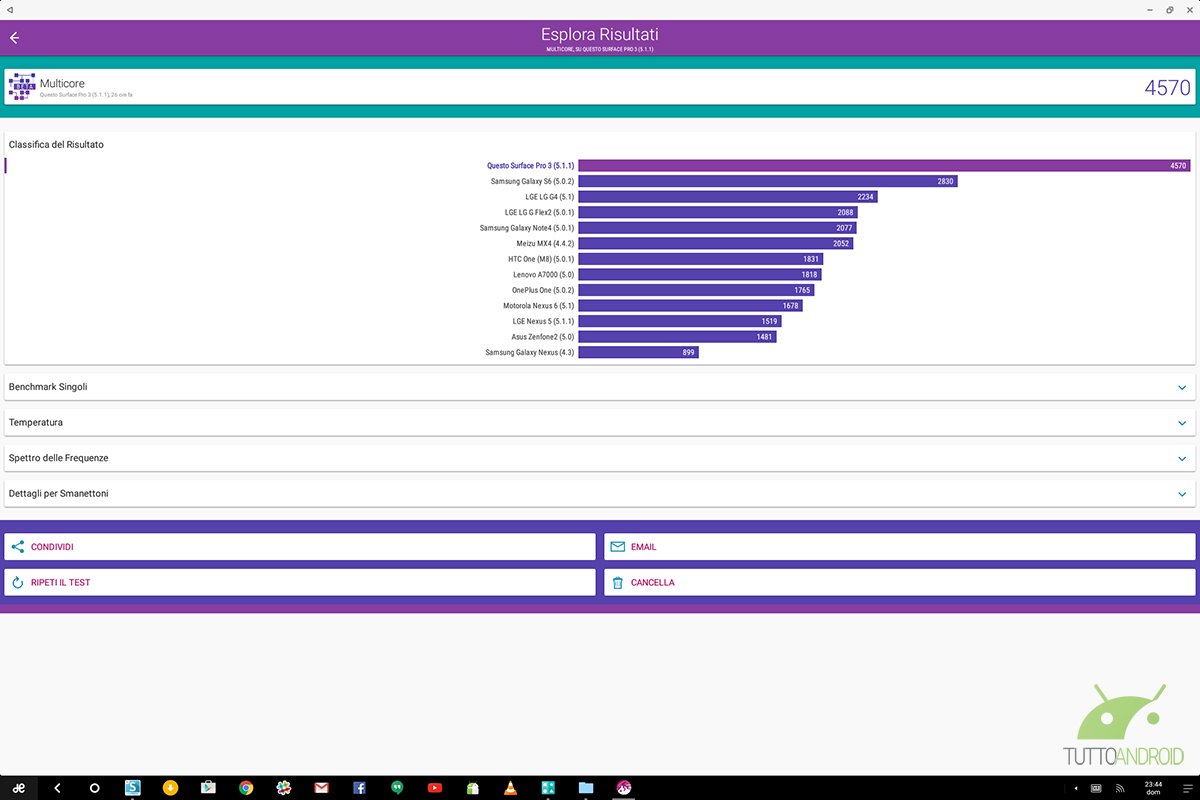Click the 'Samsung Galaxy Note4 (5.0.1)' label
Viewport: 1200px width, 800px height.
pos(527,228)
